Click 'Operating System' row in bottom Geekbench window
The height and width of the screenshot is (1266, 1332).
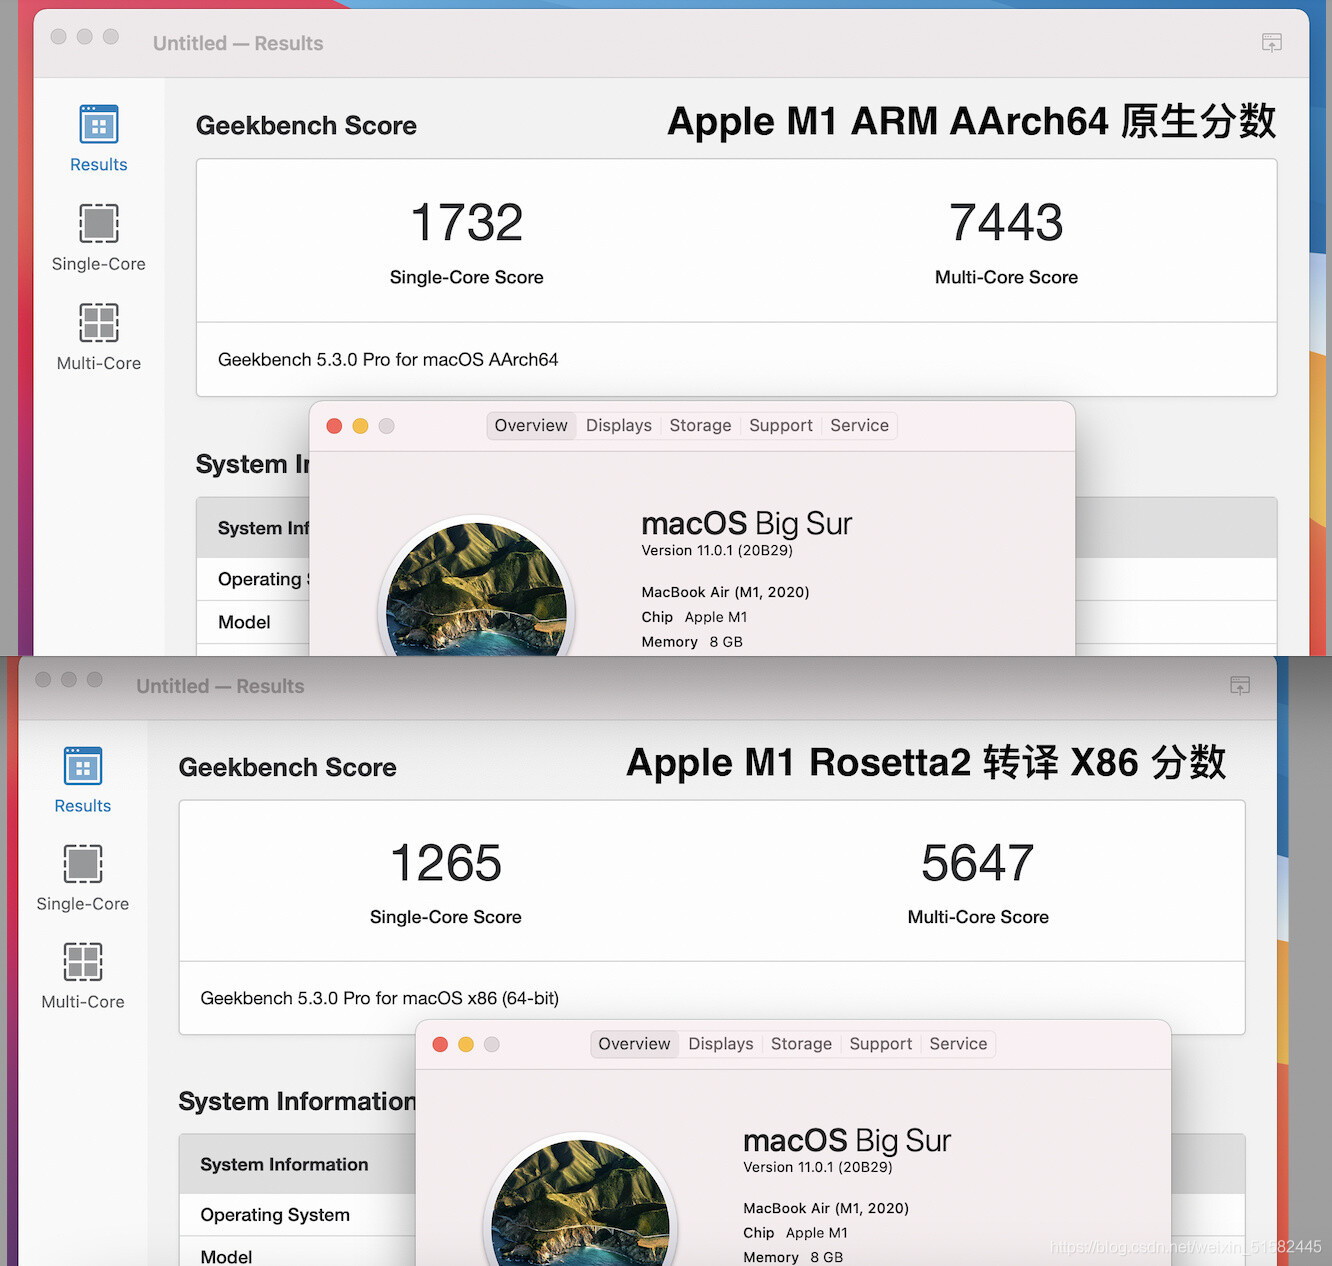click(297, 1215)
